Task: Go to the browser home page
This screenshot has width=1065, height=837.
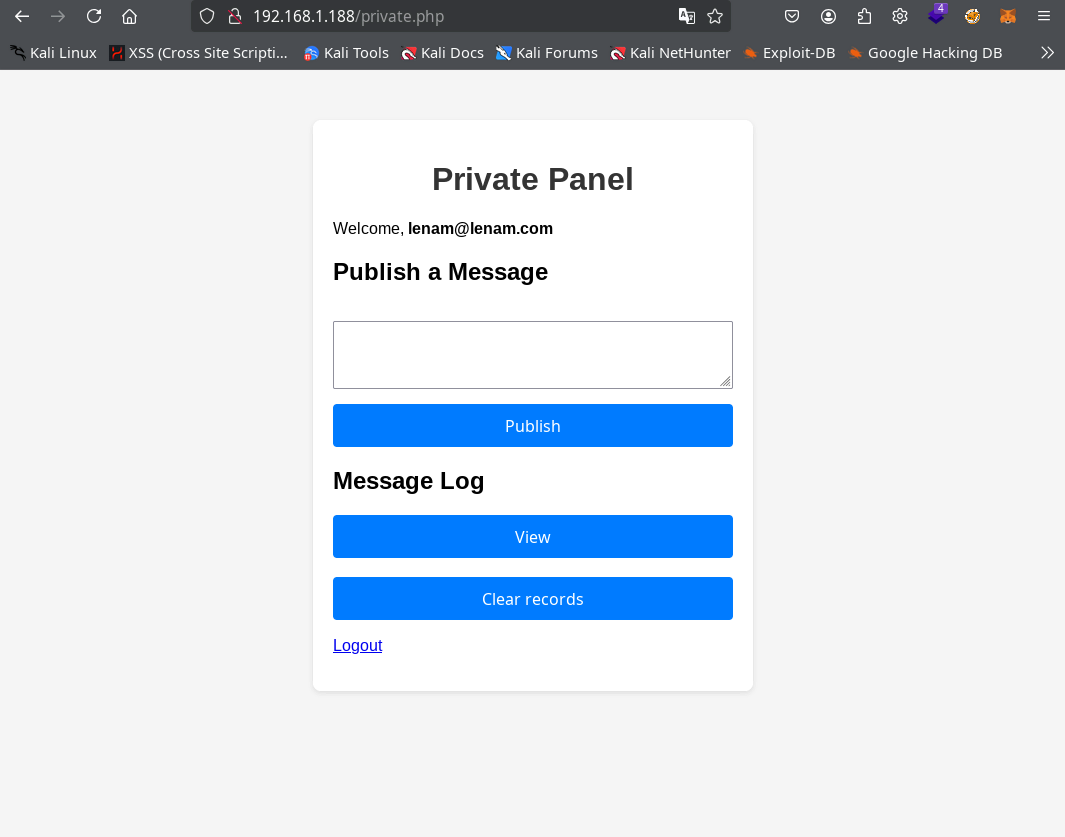Action: click(130, 16)
